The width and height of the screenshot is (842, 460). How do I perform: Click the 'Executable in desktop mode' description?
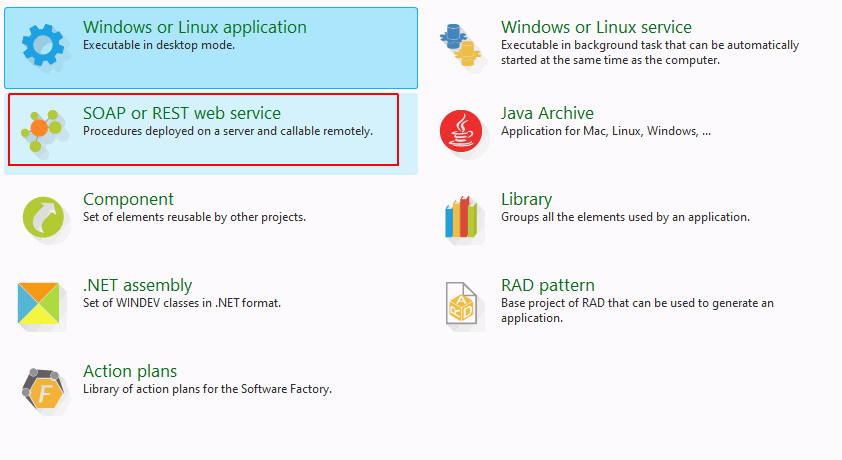point(159,45)
